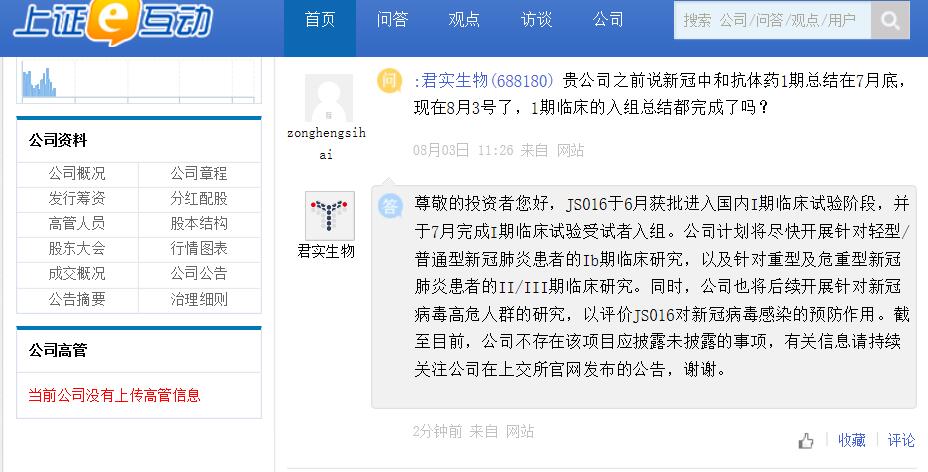Click 评论 to comment

pyautogui.click(x=901, y=440)
